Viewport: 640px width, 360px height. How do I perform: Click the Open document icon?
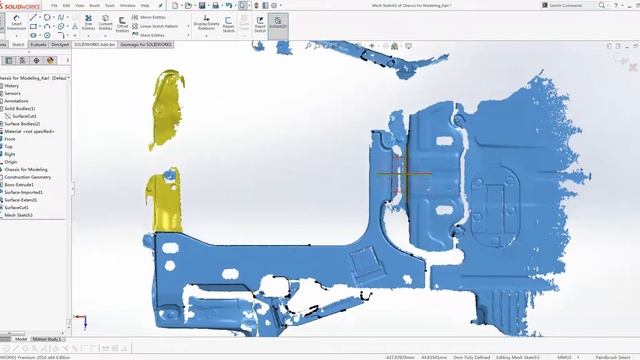click(x=188, y=5)
